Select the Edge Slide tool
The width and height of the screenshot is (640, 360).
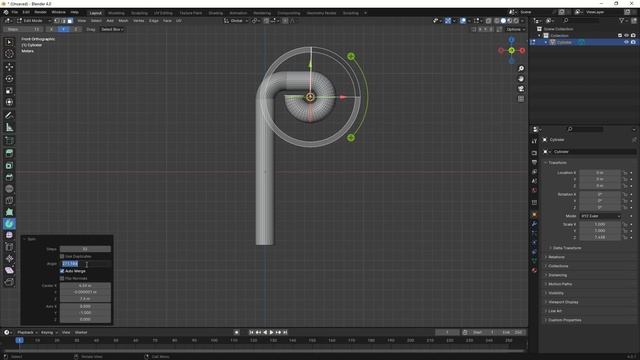tap(9, 247)
